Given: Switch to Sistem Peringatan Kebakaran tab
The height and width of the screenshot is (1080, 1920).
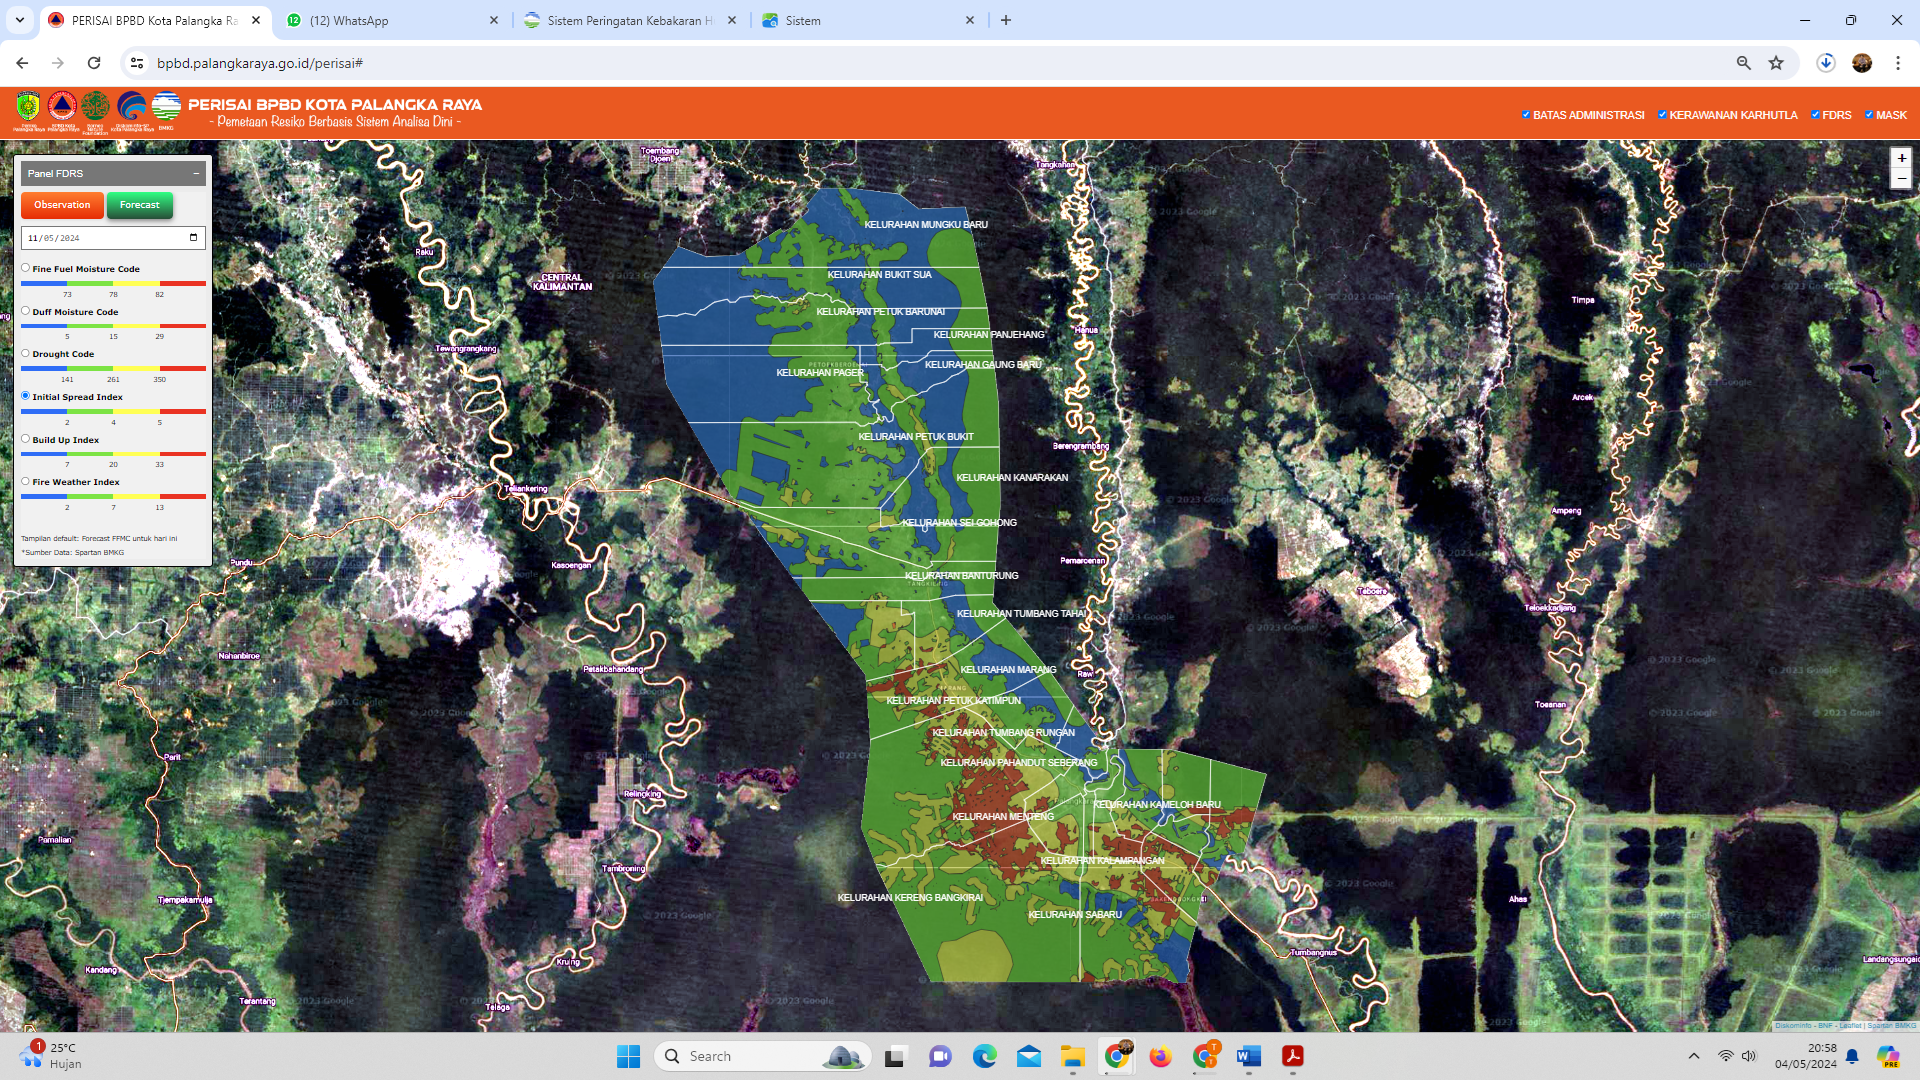Looking at the screenshot, I should tap(630, 20).
